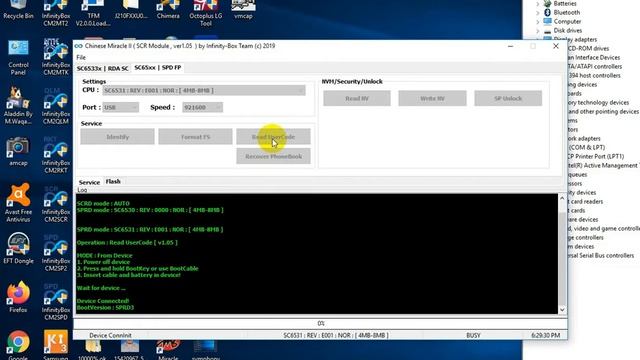
Task: Click the SP Unlock button
Action: pyautogui.click(x=508, y=98)
